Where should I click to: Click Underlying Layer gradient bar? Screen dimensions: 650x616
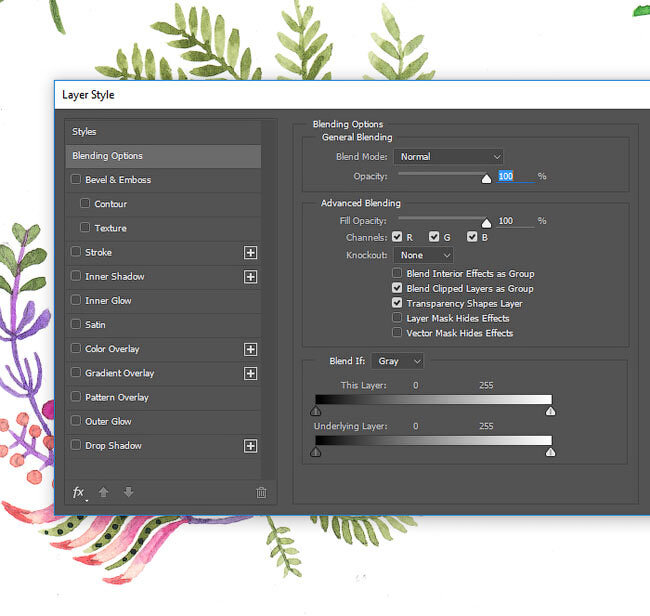tap(434, 440)
